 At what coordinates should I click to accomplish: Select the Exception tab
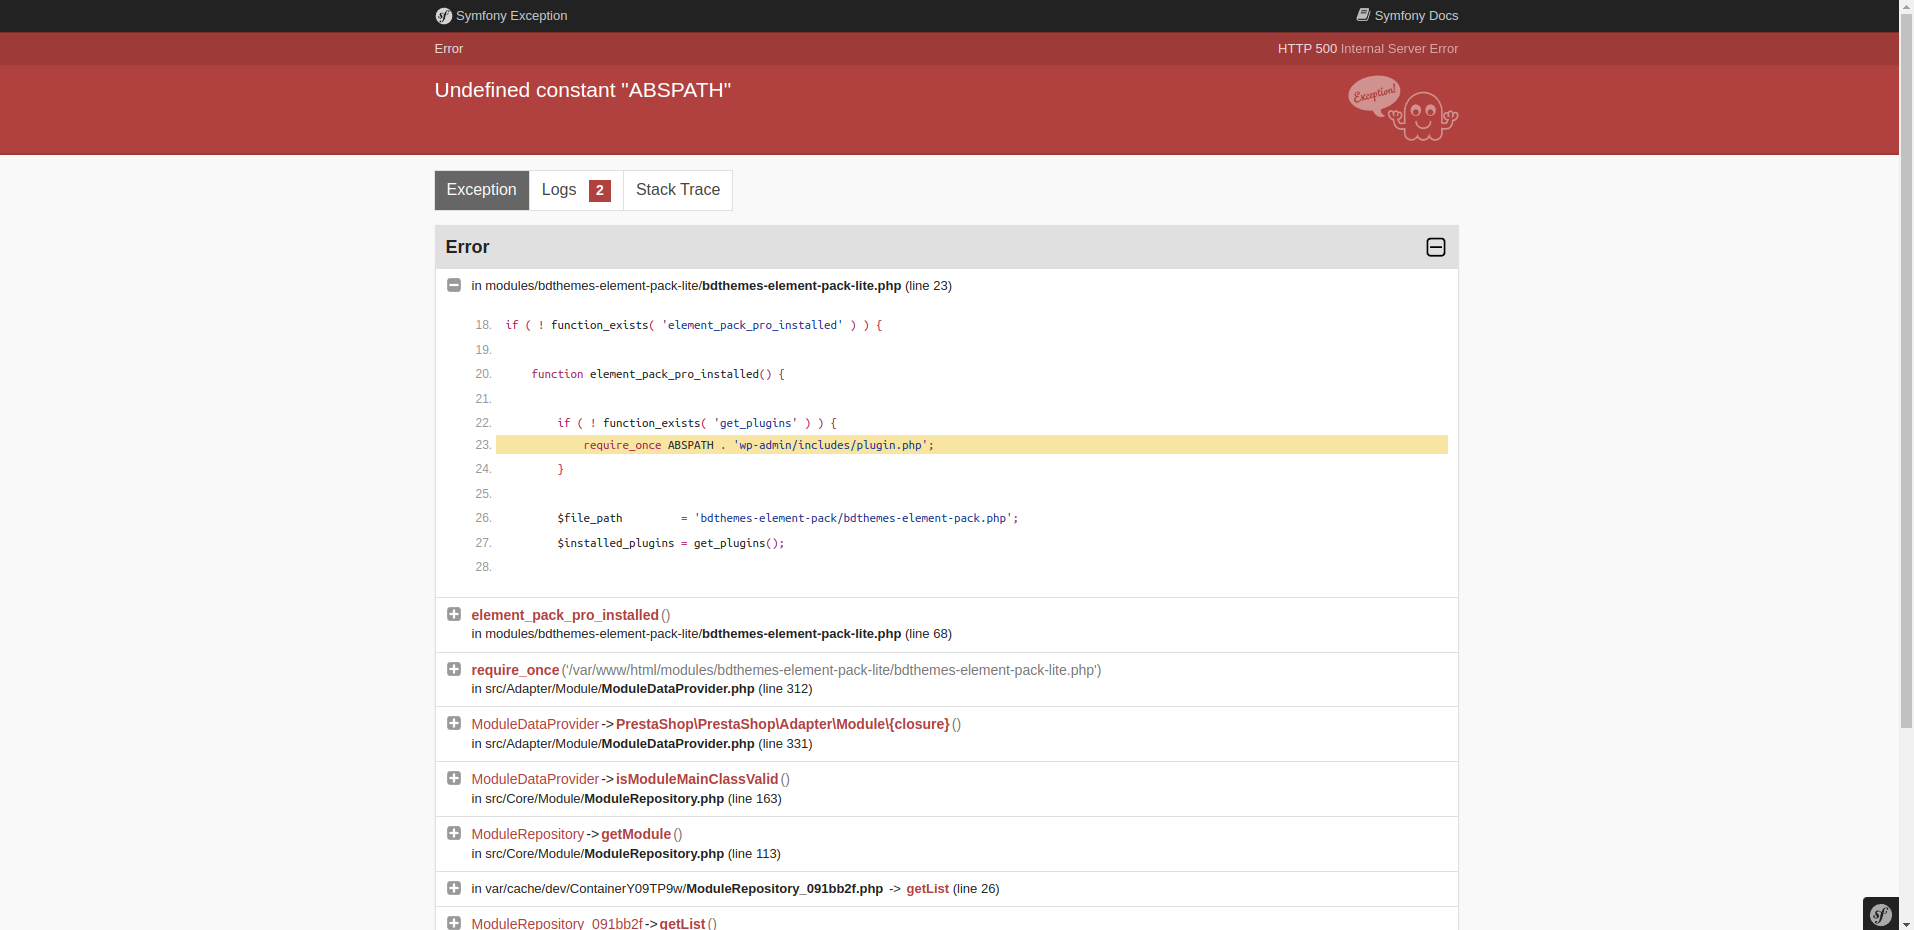pyautogui.click(x=482, y=190)
